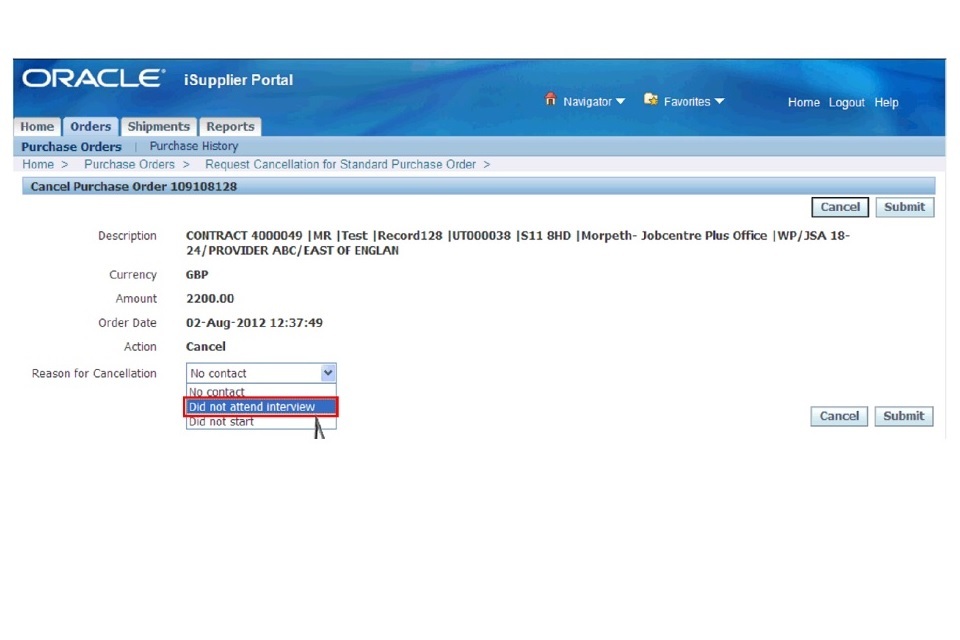Switch to the Home tab
Image resolution: width=960 pixels, height=640 pixels.
point(37,127)
